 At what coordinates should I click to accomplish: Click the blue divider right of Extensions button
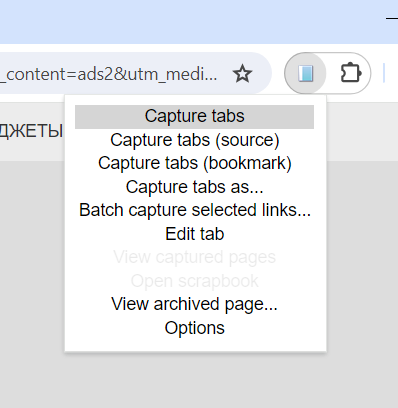(384, 73)
